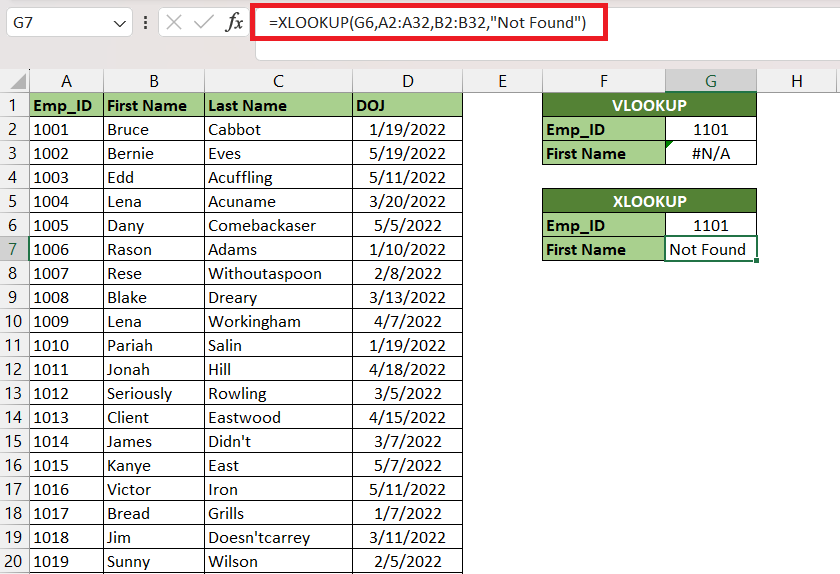Click the Not Found result cell
The image size is (840, 574).
point(711,249)
